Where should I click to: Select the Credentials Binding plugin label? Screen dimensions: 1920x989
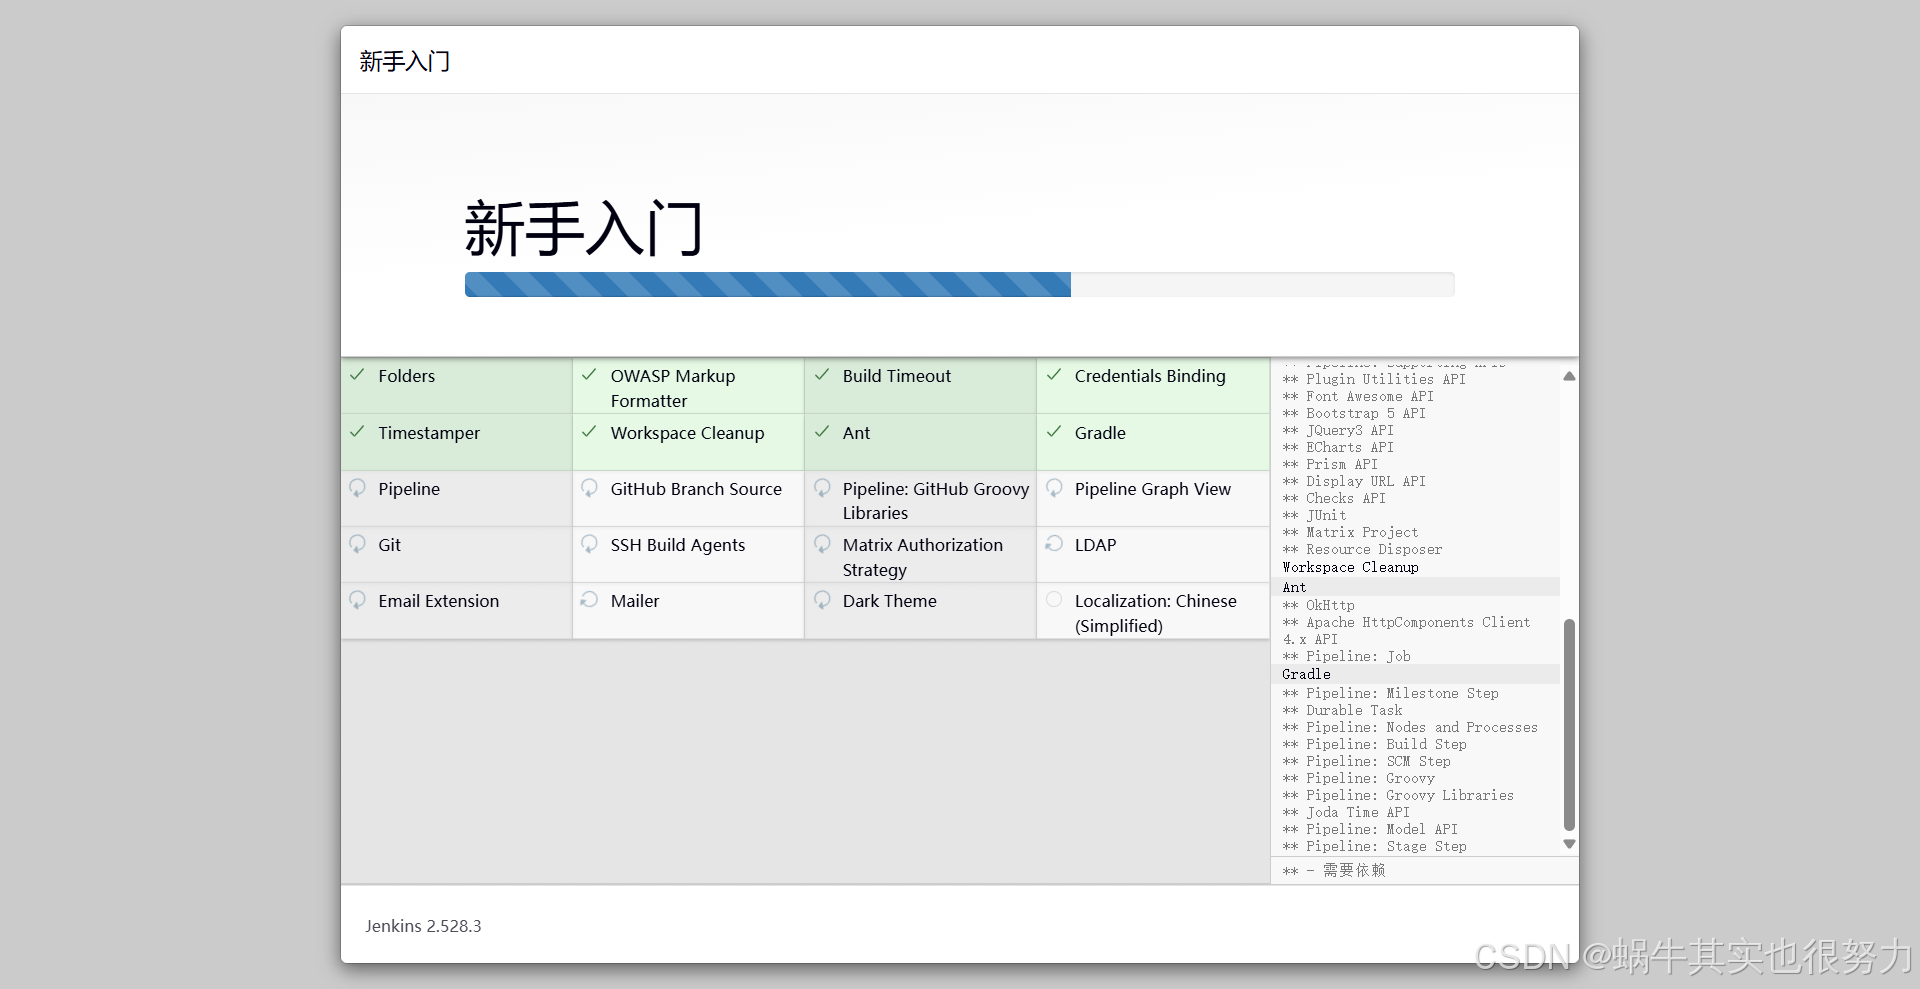click(1150, 376)
